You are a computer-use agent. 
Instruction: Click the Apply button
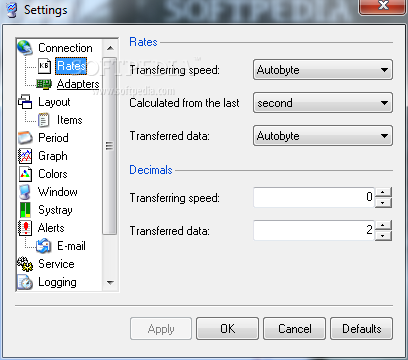[x=161, y=329]
